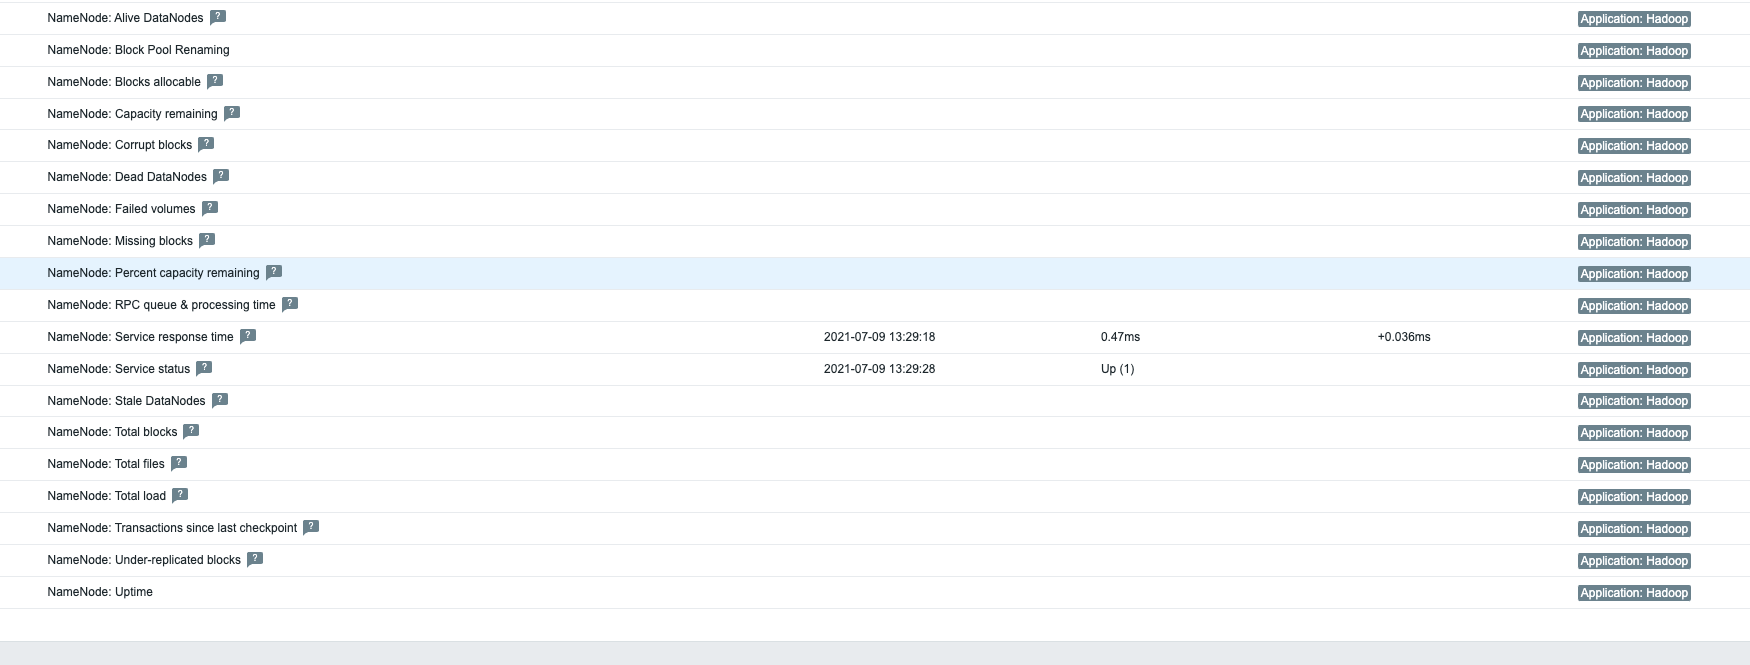Click help icon beside Total files
Image resolution: width=1750 pixels, height=665 pixels.
pyautogui.click(x=179, y=463)
